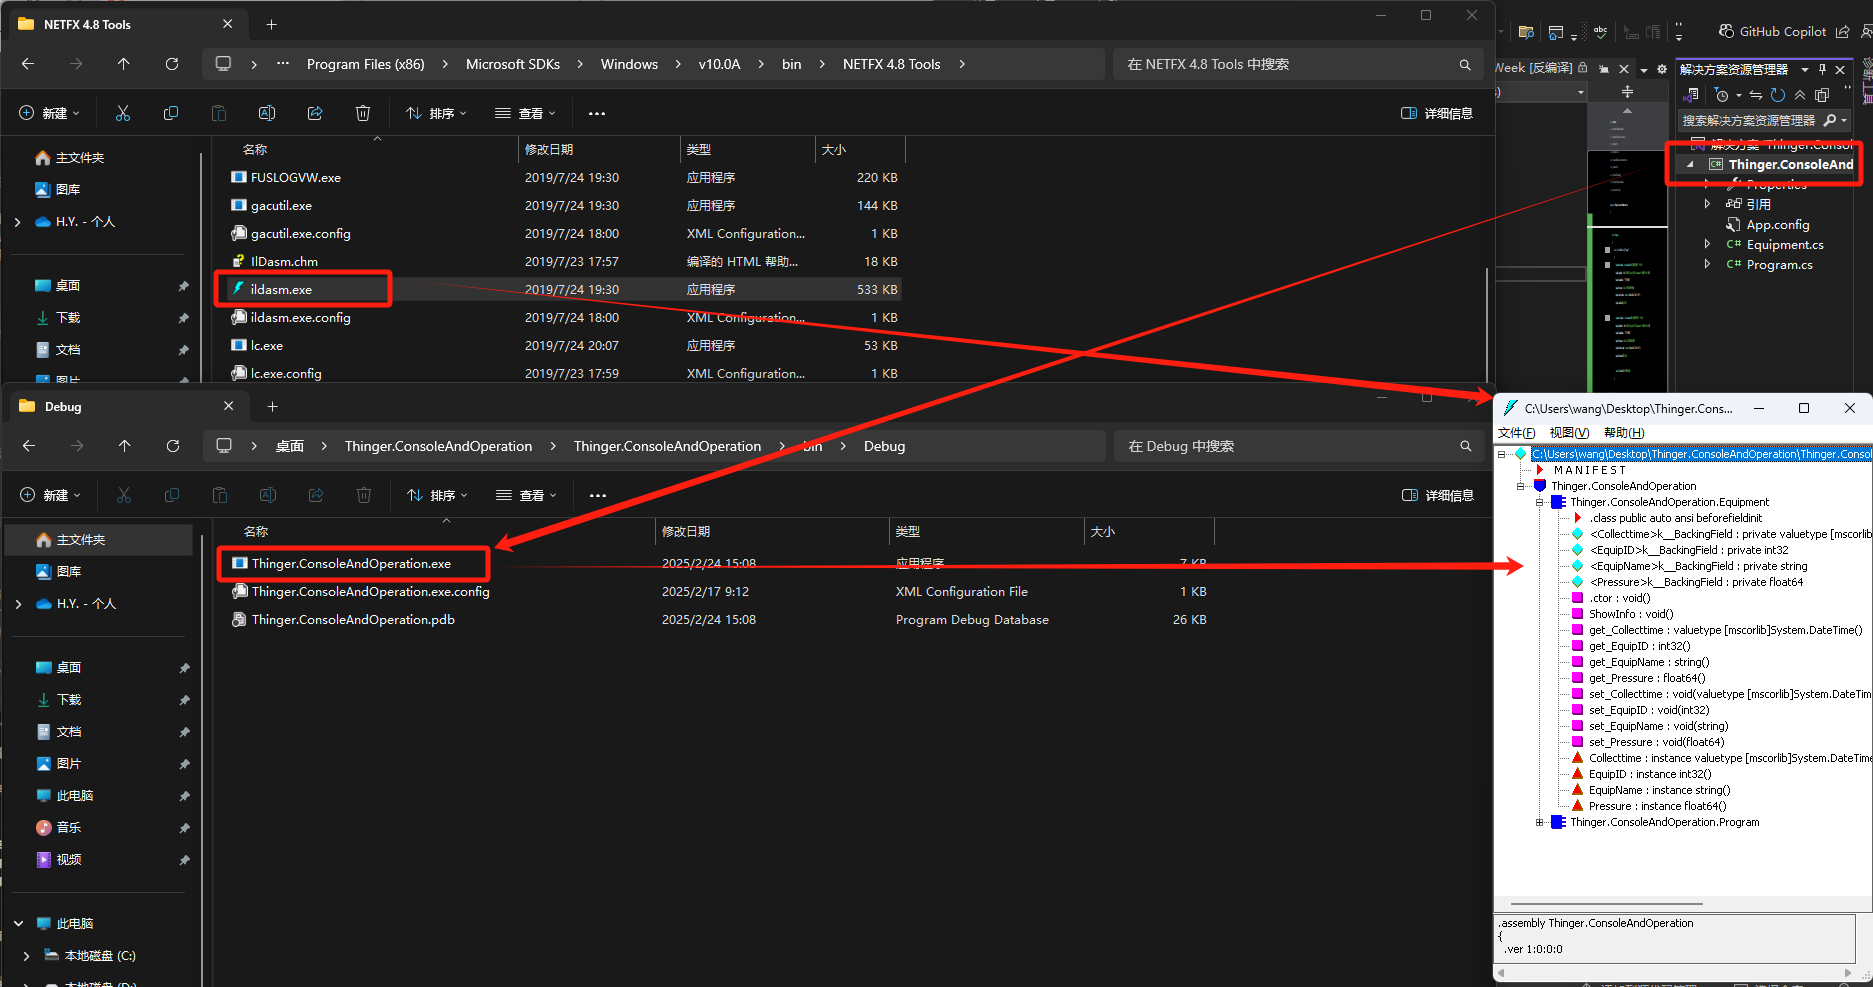Image resolution: width=1873 pixels, height=987 pixels.
Task: Go up one folder in NETFX 4.8 Tools window
Action: pos(124,64)
